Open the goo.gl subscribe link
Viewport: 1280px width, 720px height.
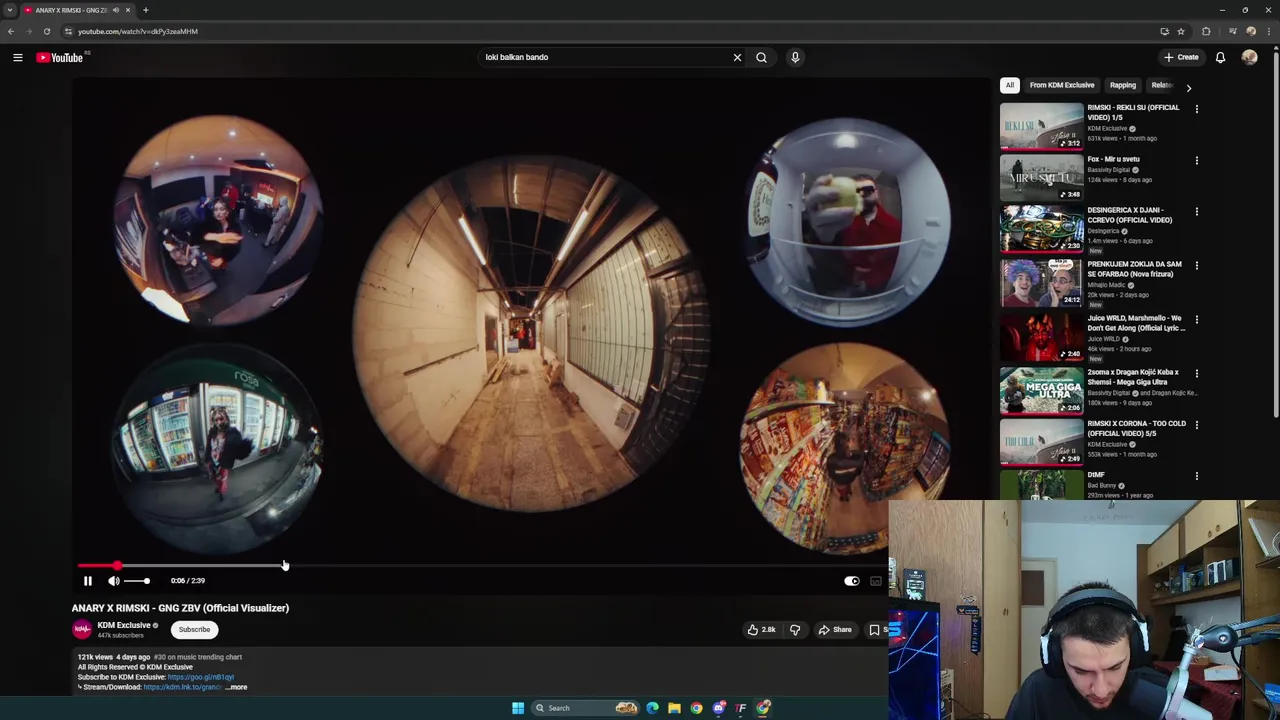pyautogui.click(x=201, y=677)
